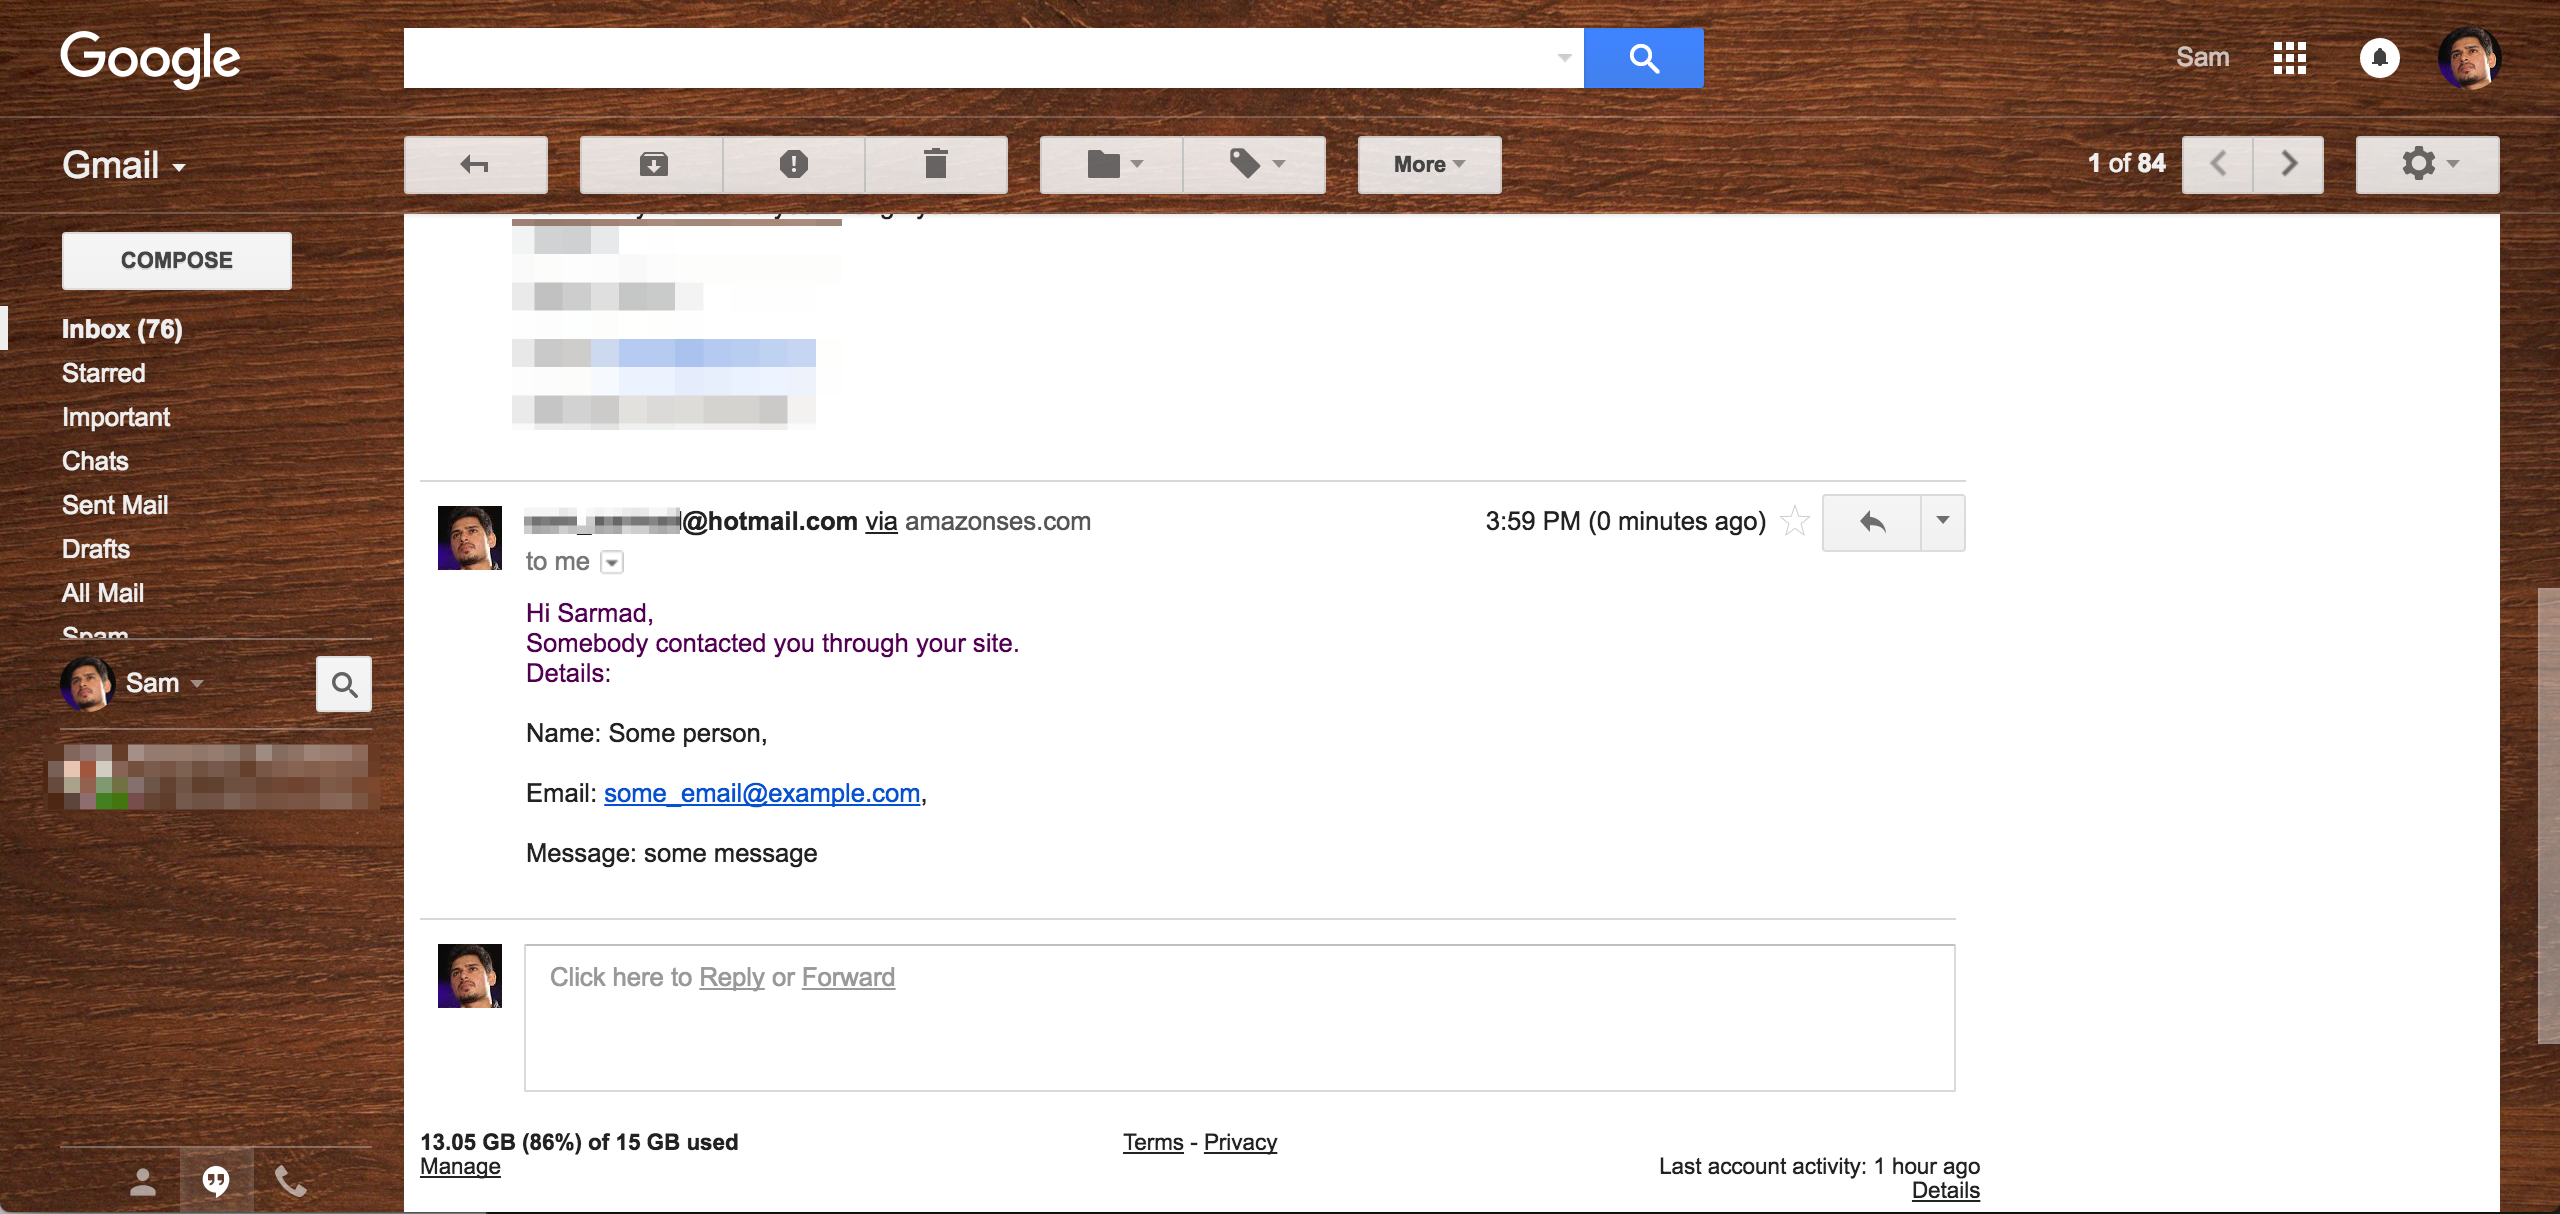The width and height of the screenshot is (2560, 1214).
Task: Click into the Google search field
Action: 980,58
